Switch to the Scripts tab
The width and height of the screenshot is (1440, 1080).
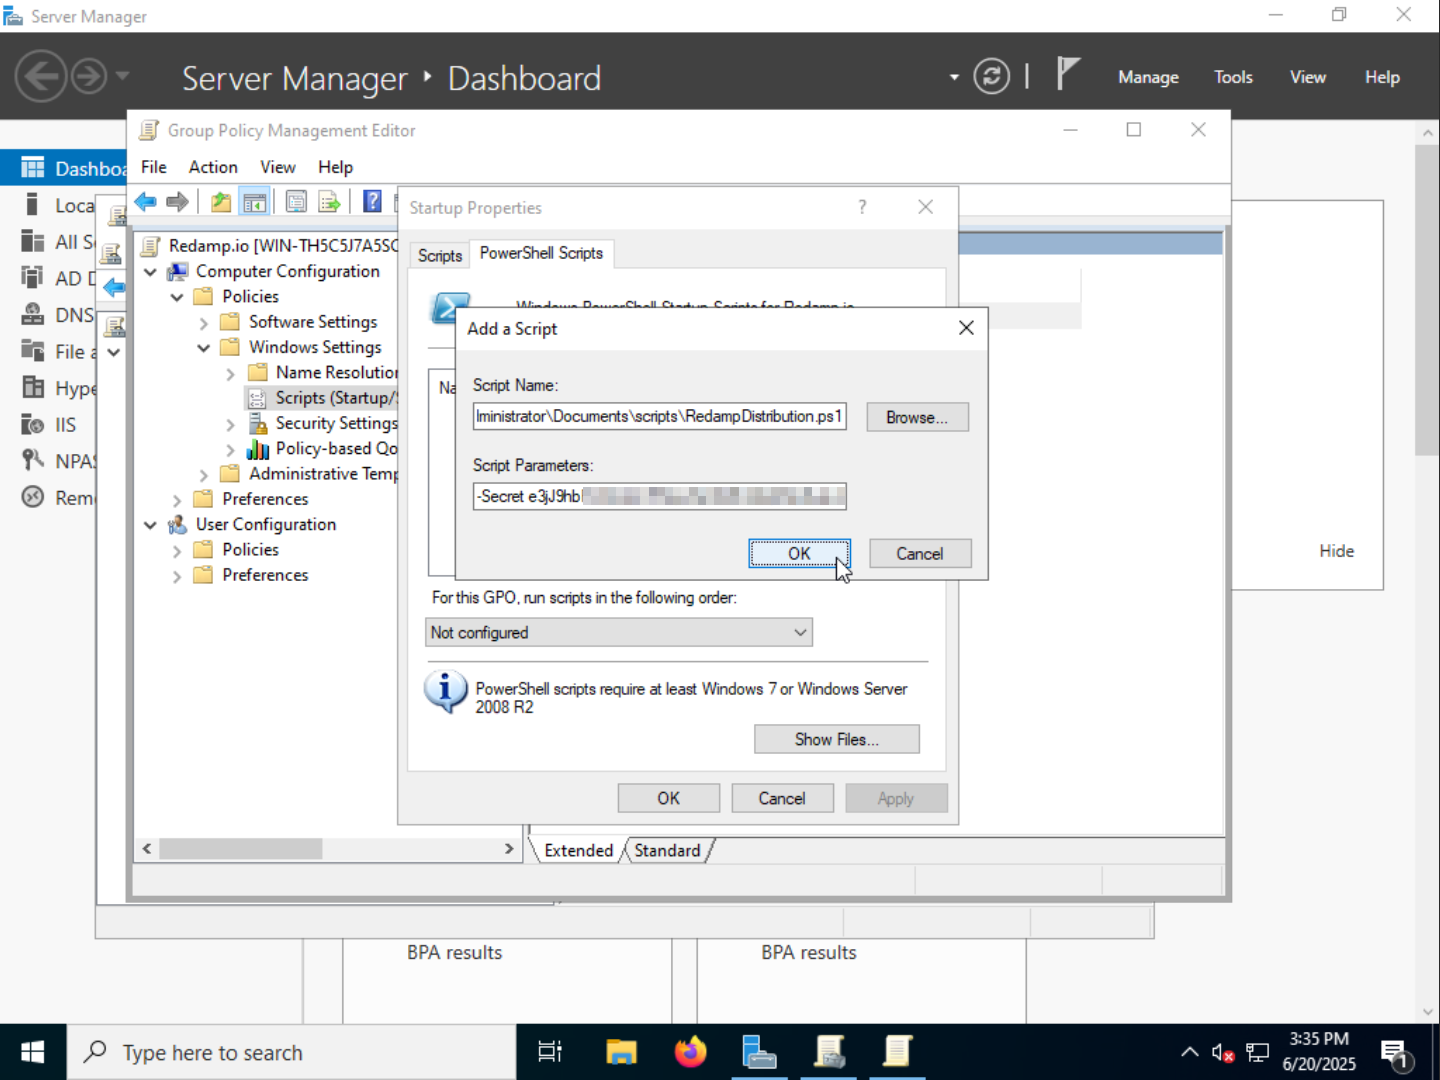click(440, 255)
